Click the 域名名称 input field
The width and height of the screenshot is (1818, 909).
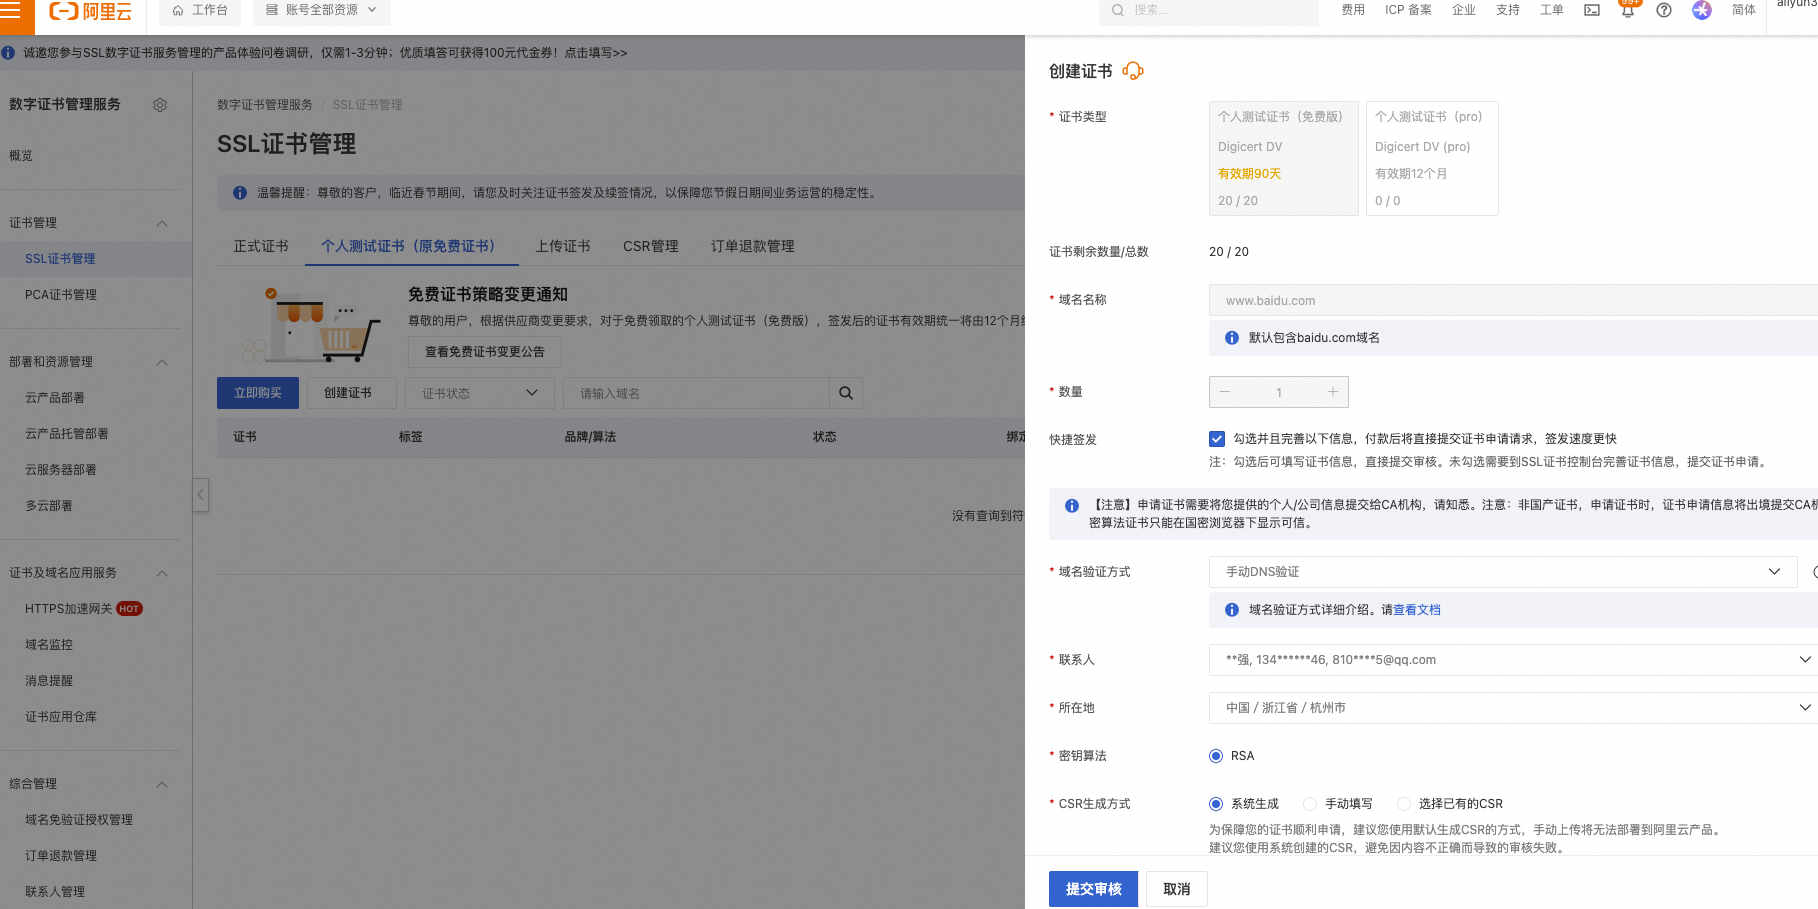click(x=1513, y=300)
